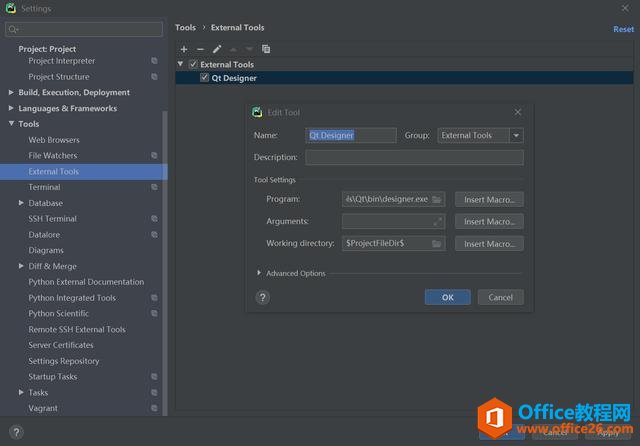Viewport: 640px width, 446px height.
Task: Click project-level icon beside Tasks
Action: (154, 393)
